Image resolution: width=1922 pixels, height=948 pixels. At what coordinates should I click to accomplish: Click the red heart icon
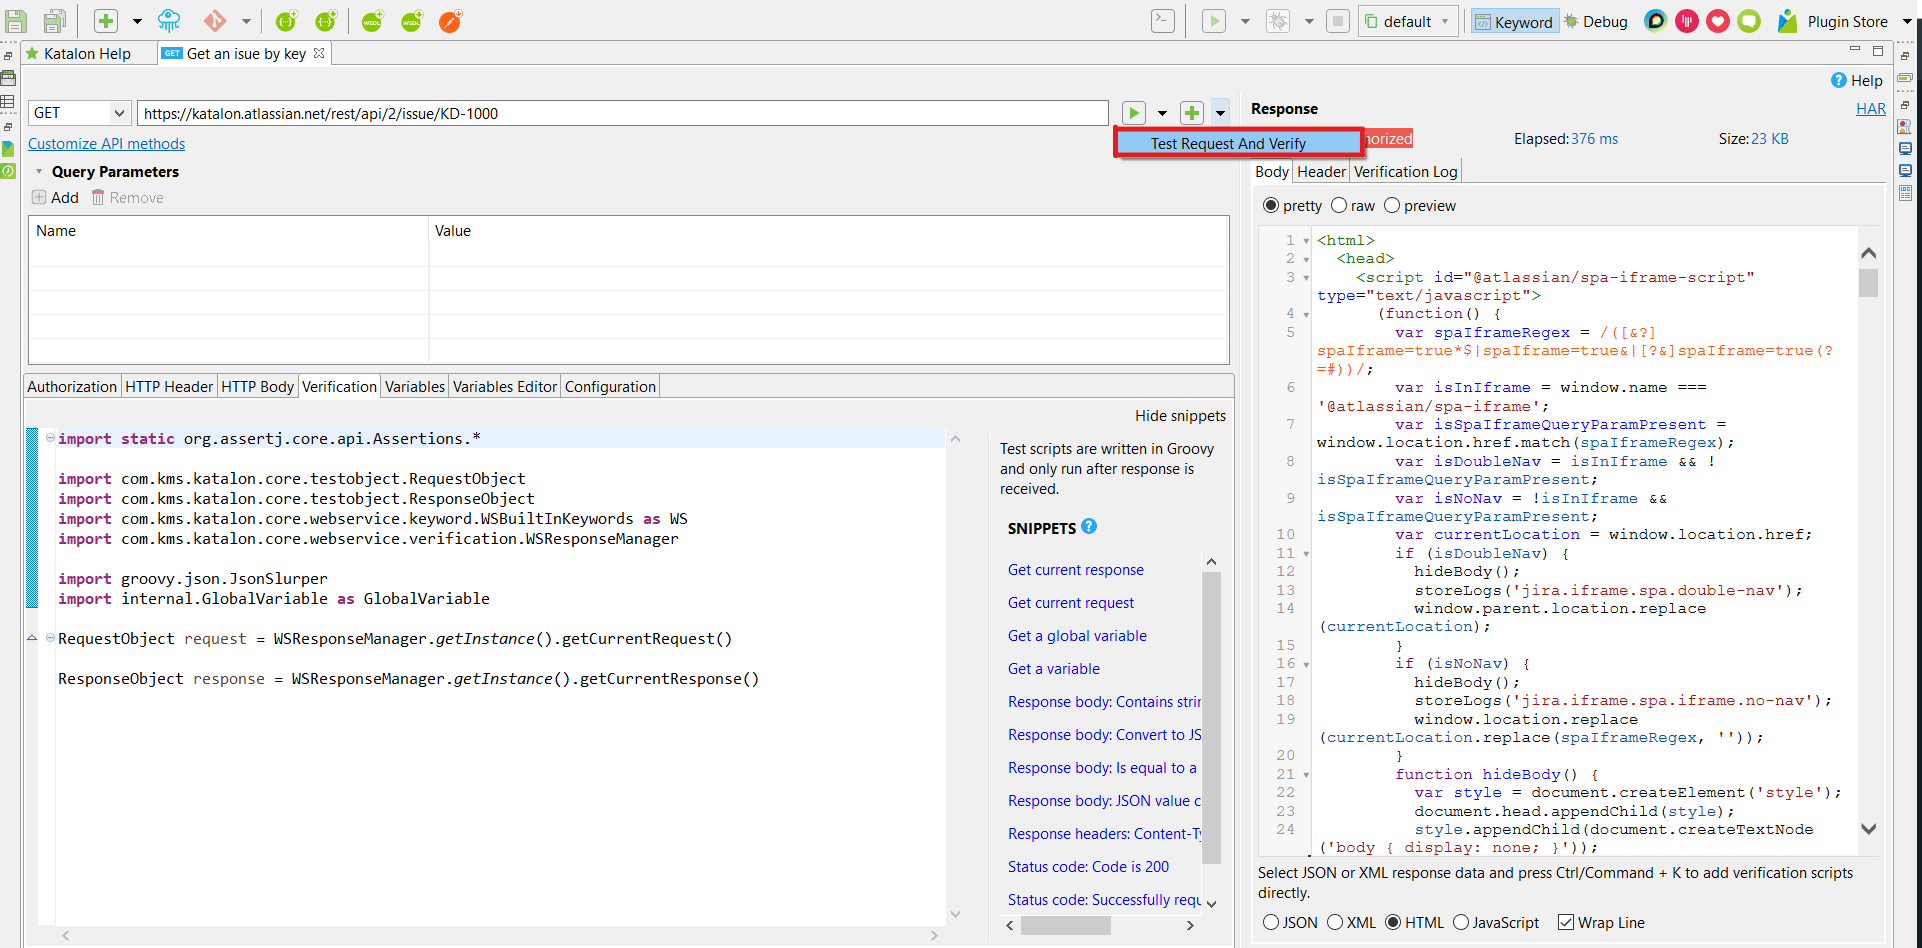click(1718, 21)
